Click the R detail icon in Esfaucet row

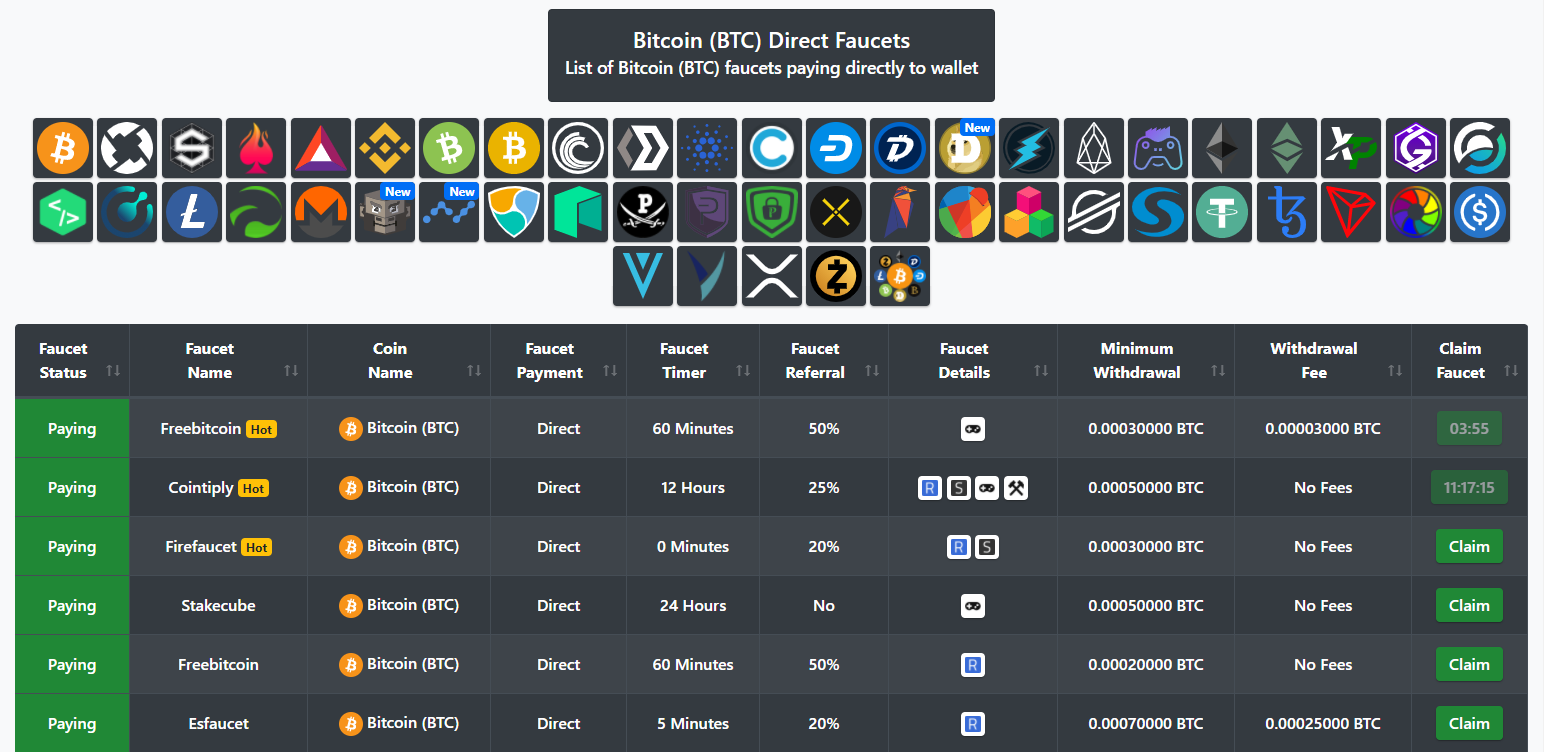(x=973, y=724)
